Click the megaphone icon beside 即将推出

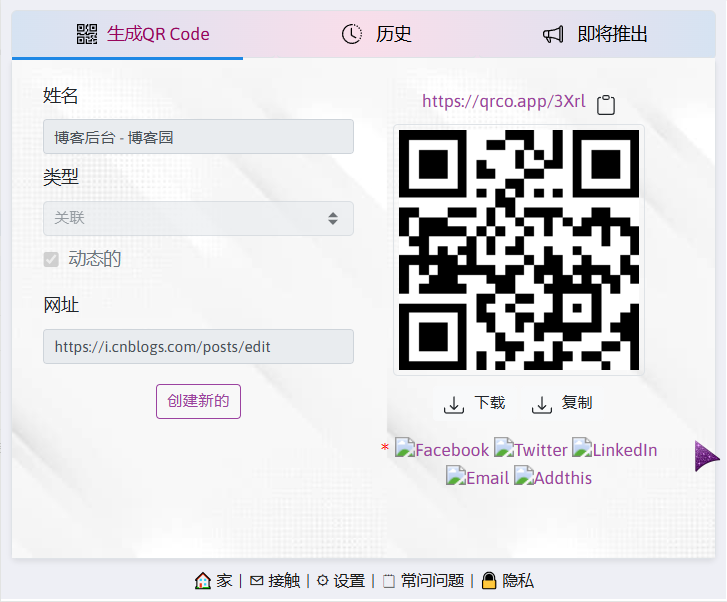[553, 34]
